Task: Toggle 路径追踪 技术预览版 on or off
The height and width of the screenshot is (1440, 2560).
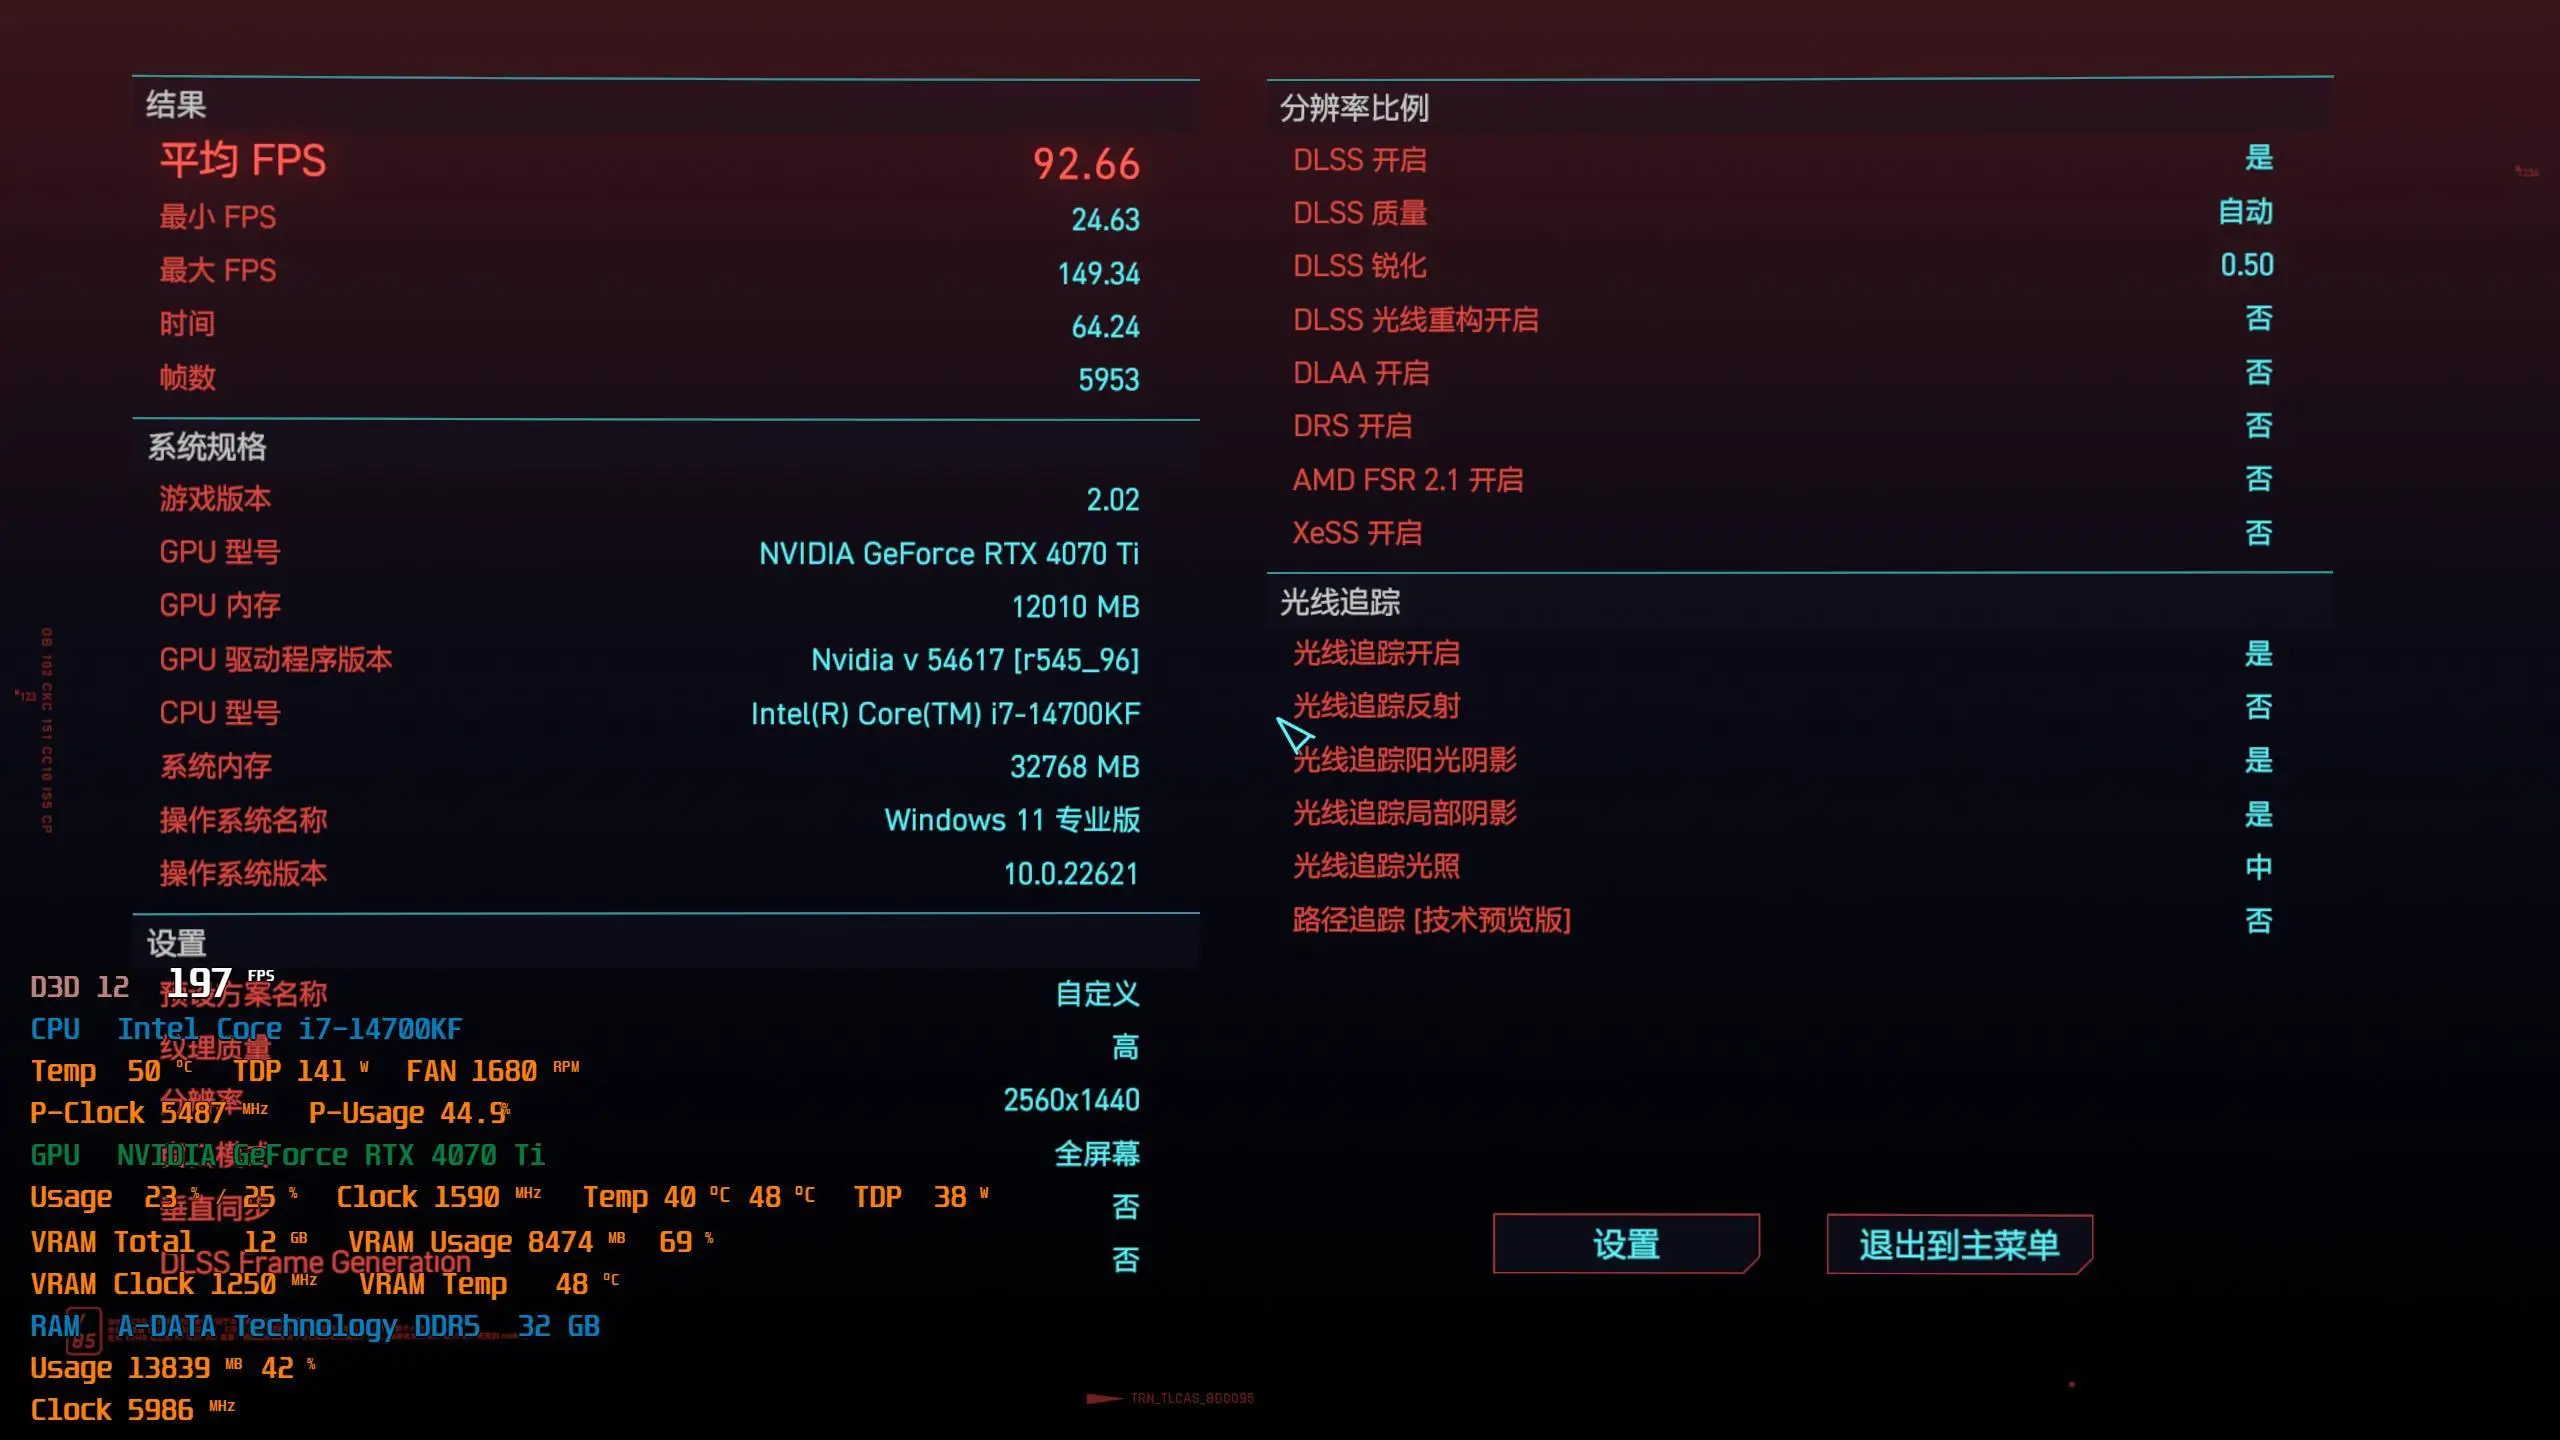Action: pos(2256,920)
